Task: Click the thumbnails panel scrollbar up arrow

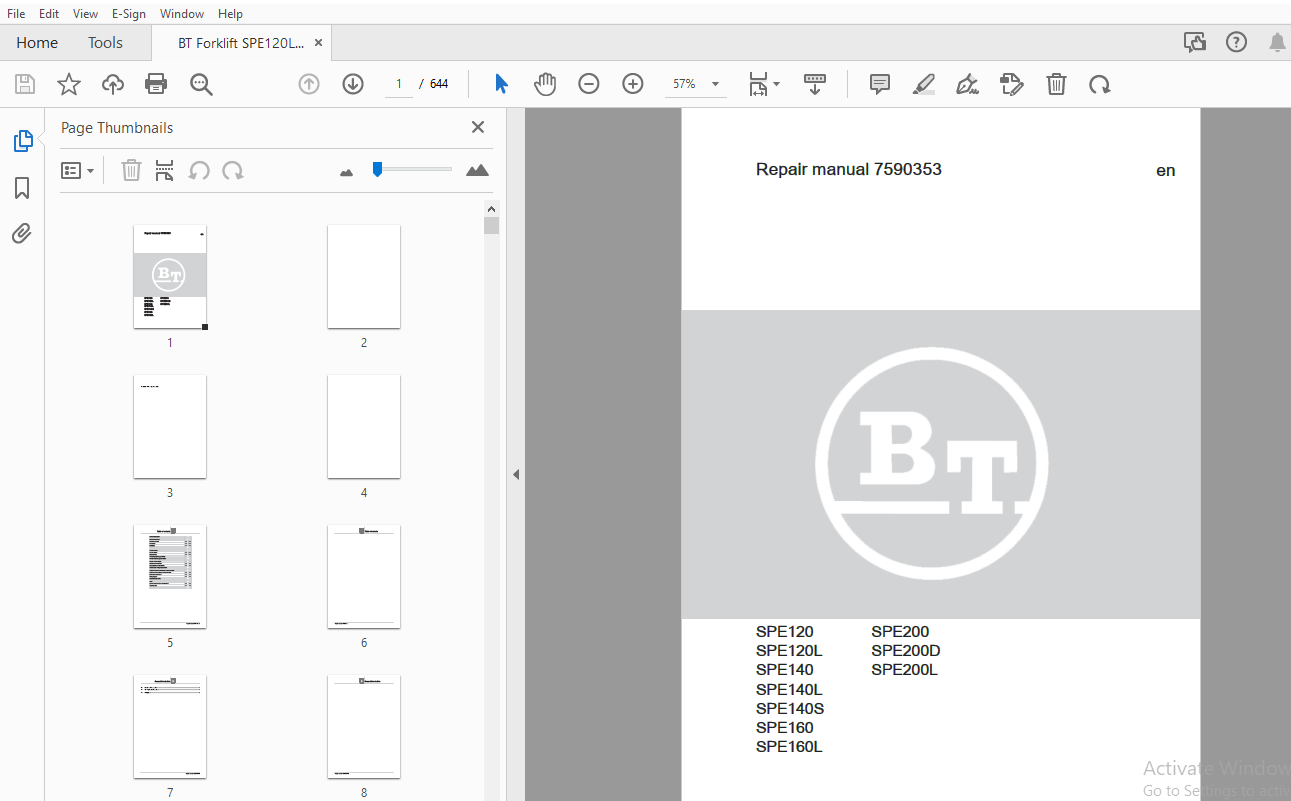Action: (491, 208)
